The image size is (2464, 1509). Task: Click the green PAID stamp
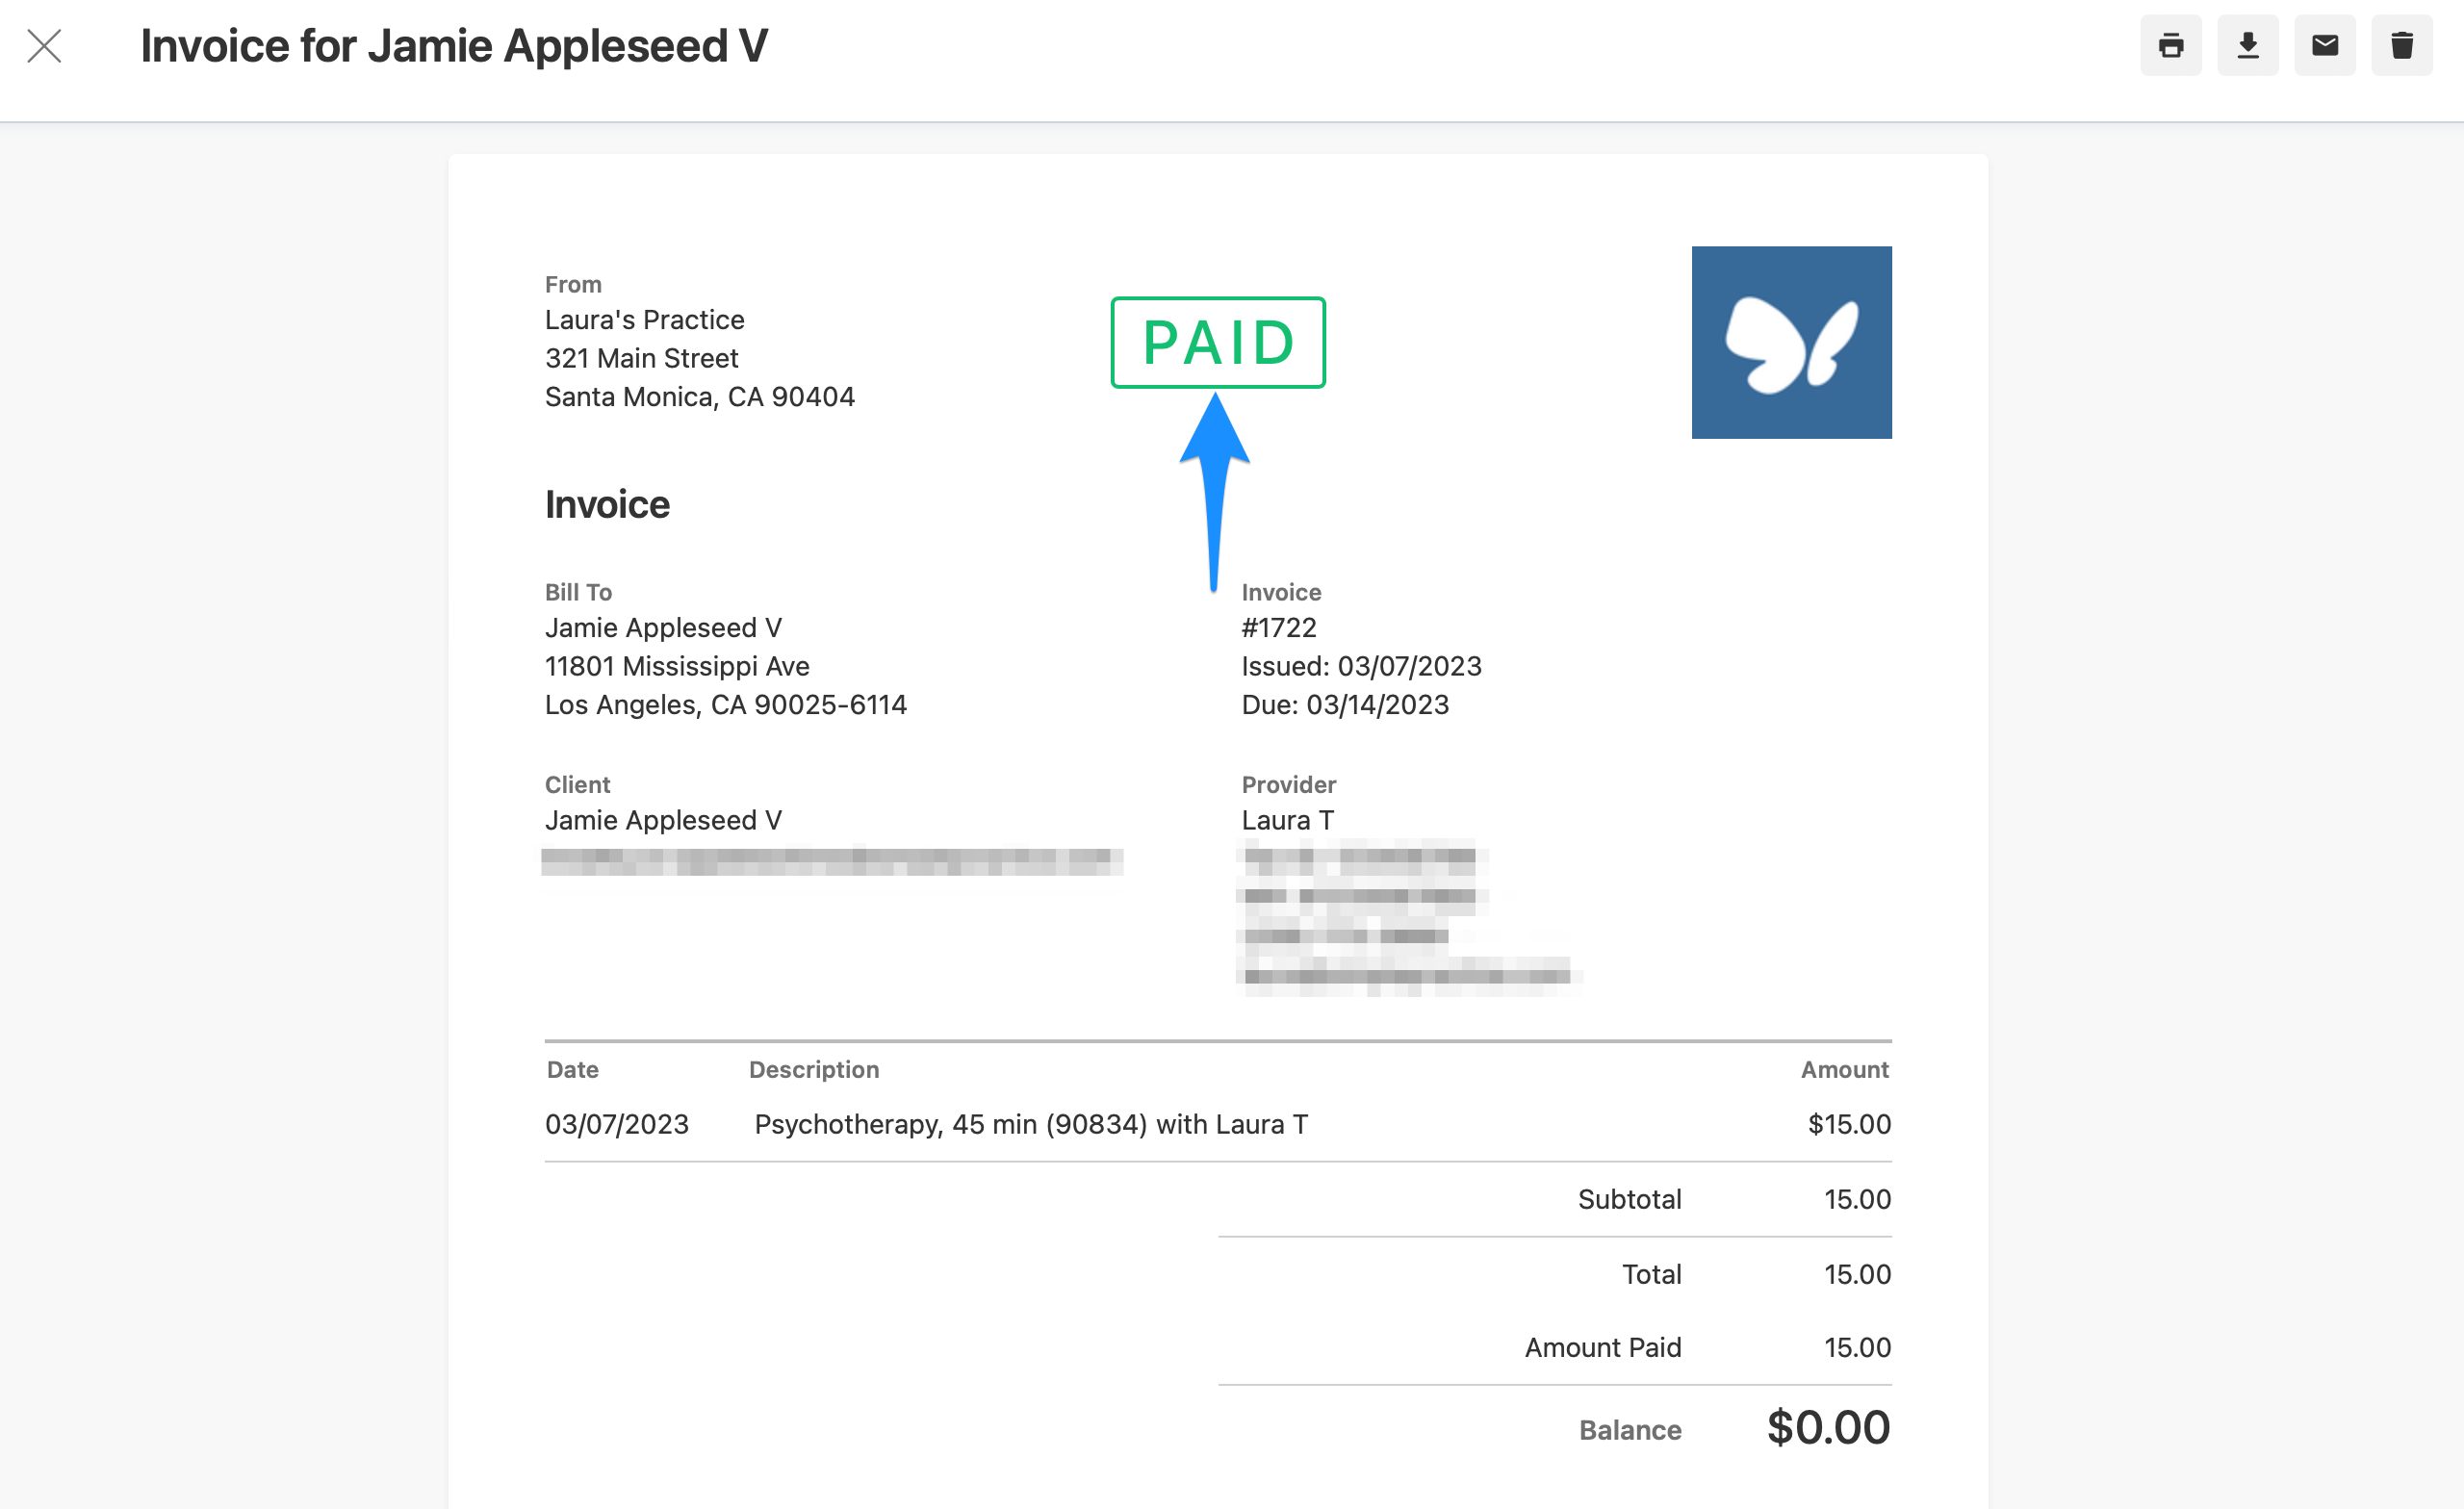[1218, 342]
